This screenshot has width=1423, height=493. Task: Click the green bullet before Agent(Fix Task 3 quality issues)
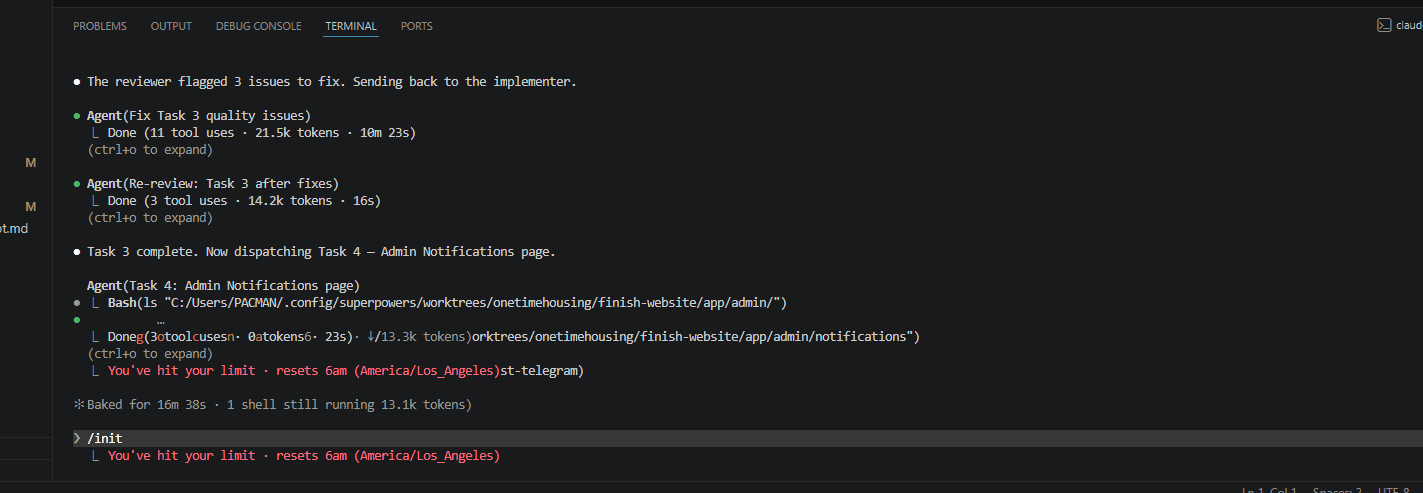pyautogui.click(x=77, y=116)
